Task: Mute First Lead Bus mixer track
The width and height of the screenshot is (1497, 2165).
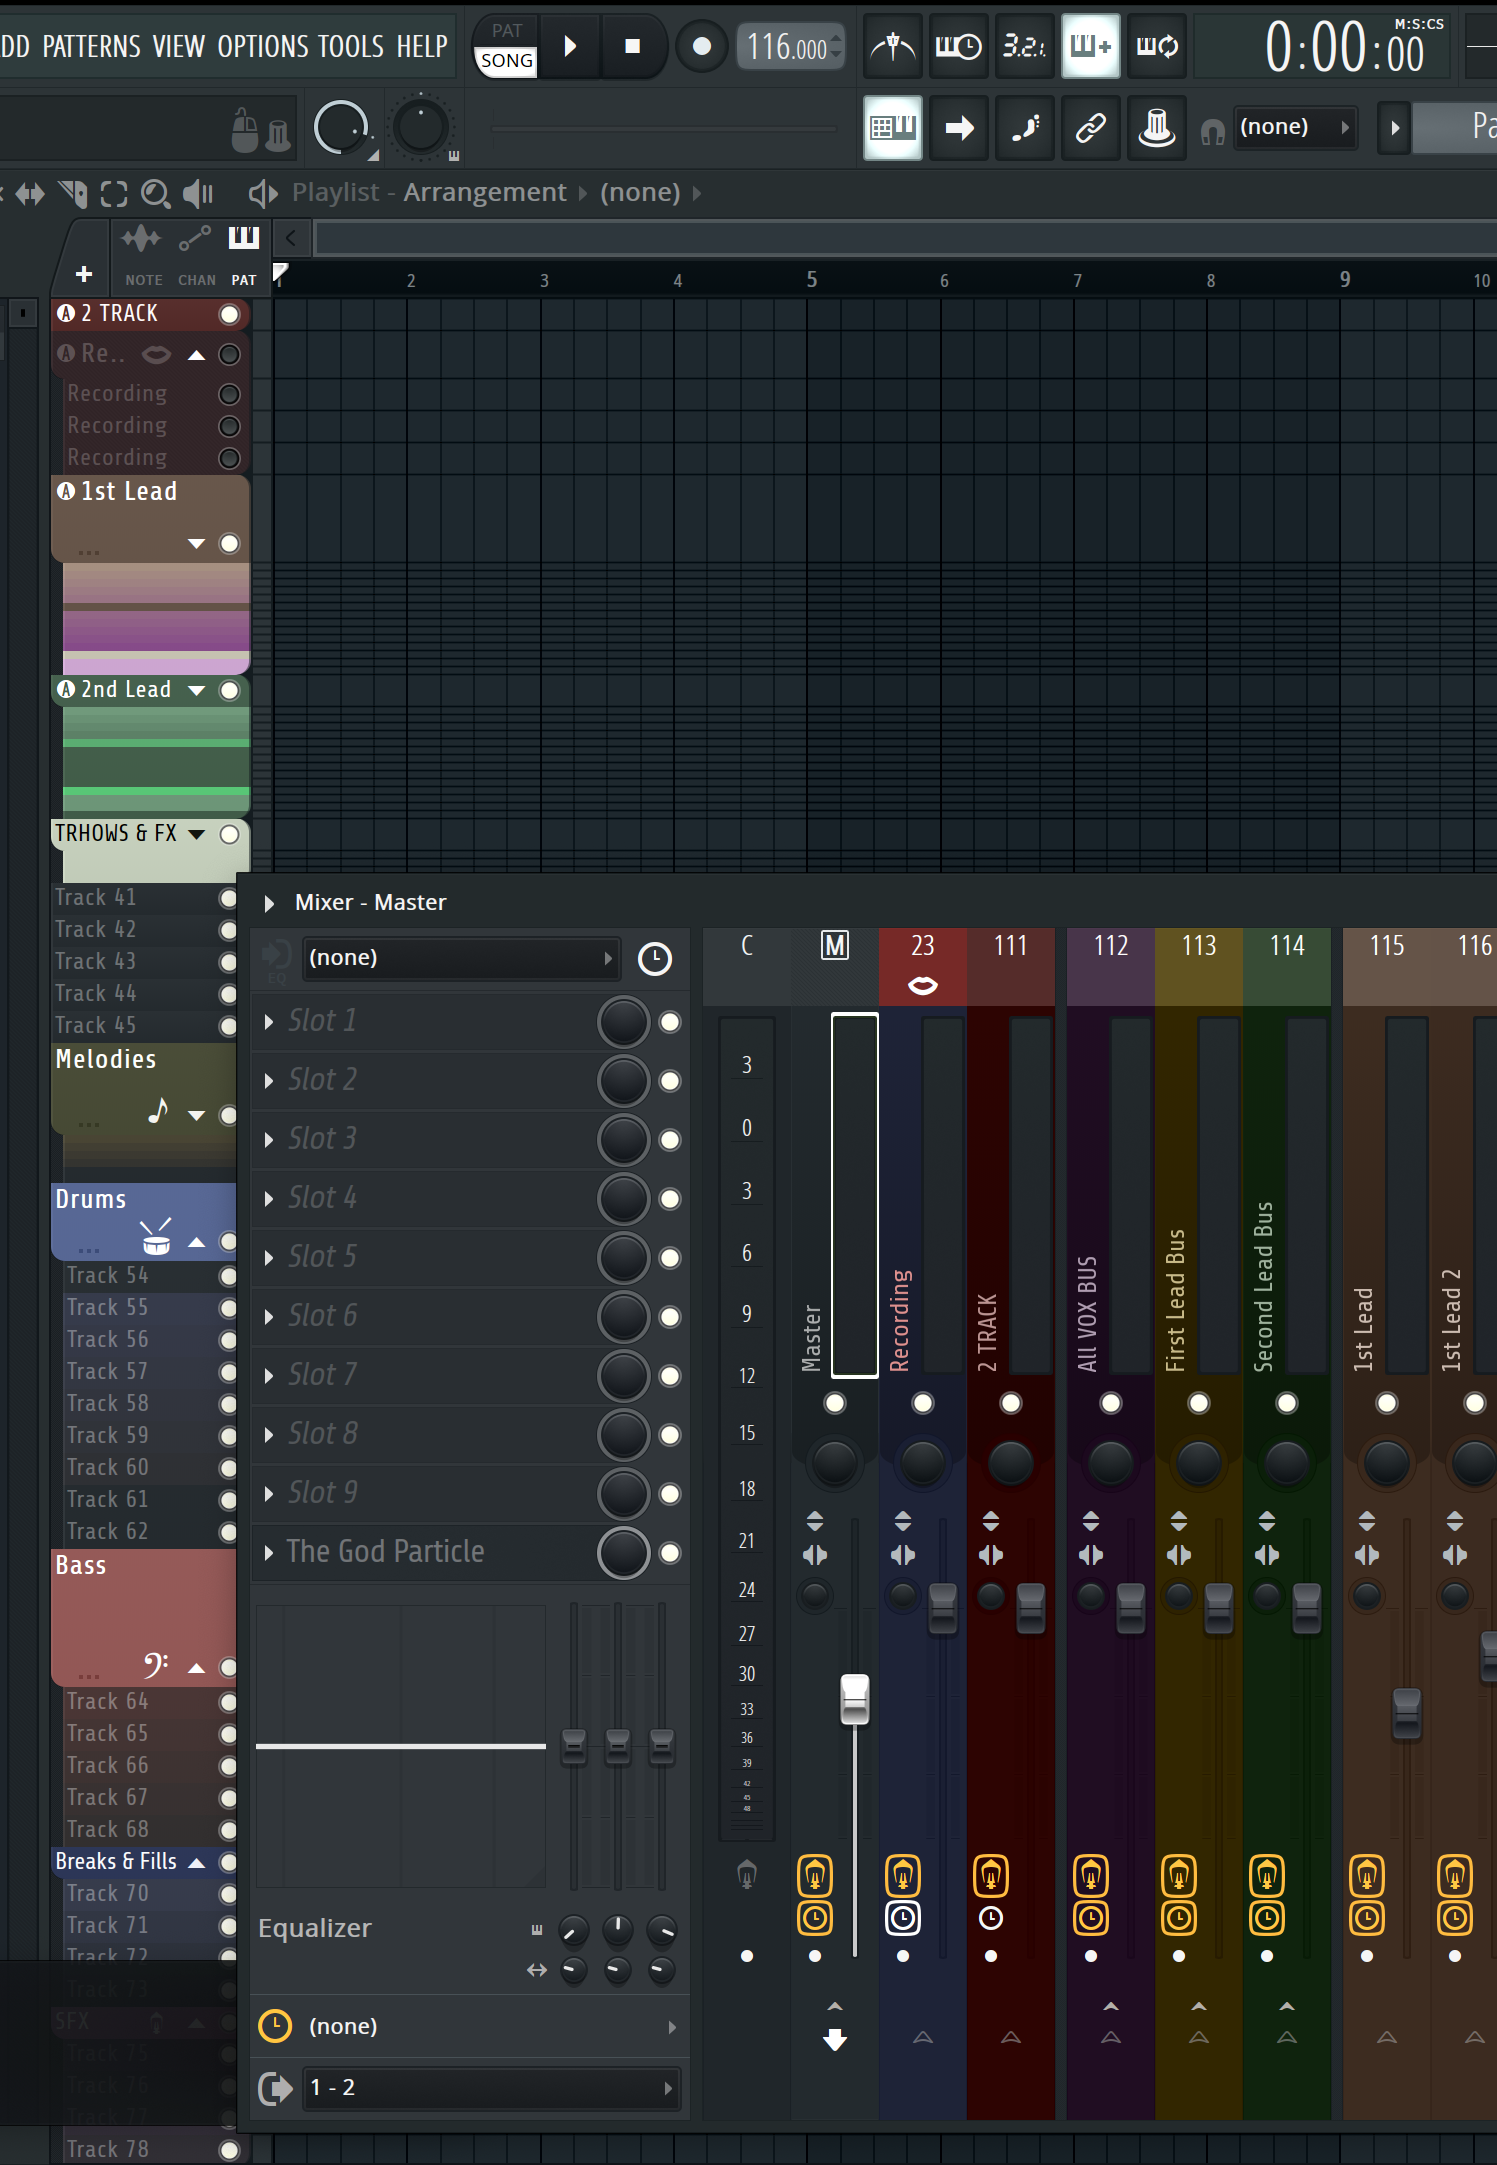Action: (x=1199, y=1403)
